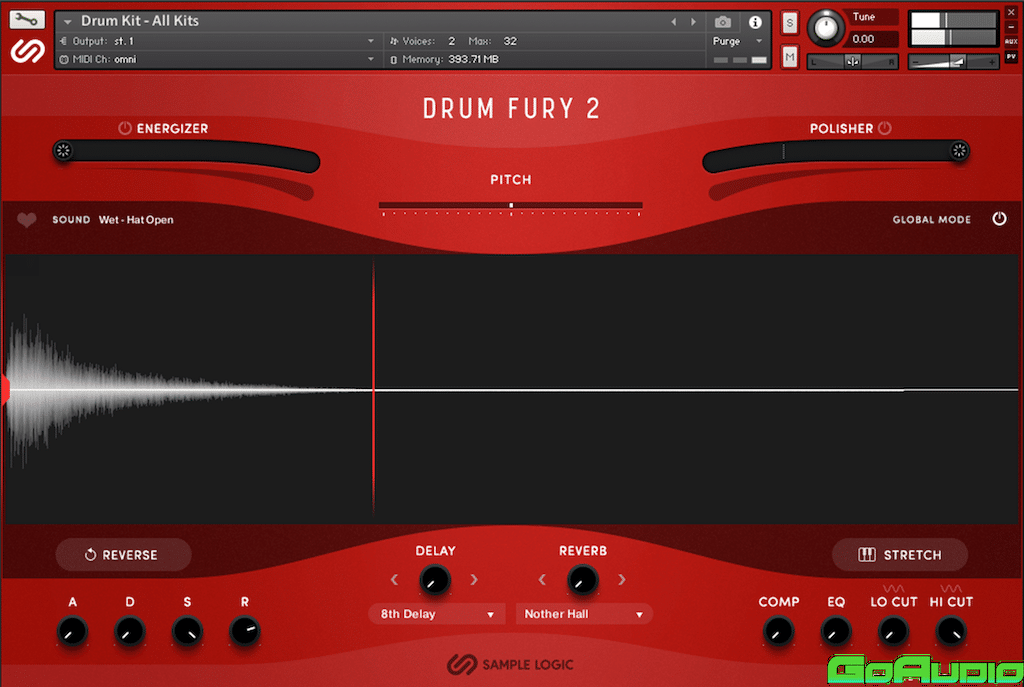Select next reverb preset arrow

pyautogui.click(x=622, y=580)
